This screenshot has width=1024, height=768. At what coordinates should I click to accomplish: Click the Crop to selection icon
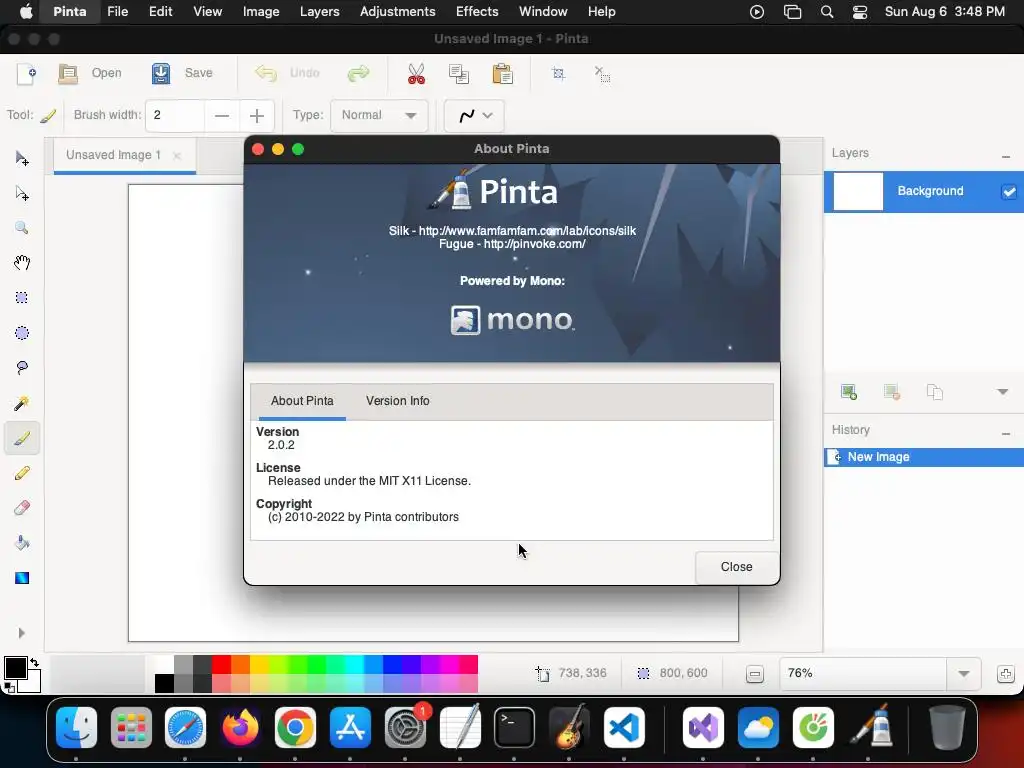[558, 73]
